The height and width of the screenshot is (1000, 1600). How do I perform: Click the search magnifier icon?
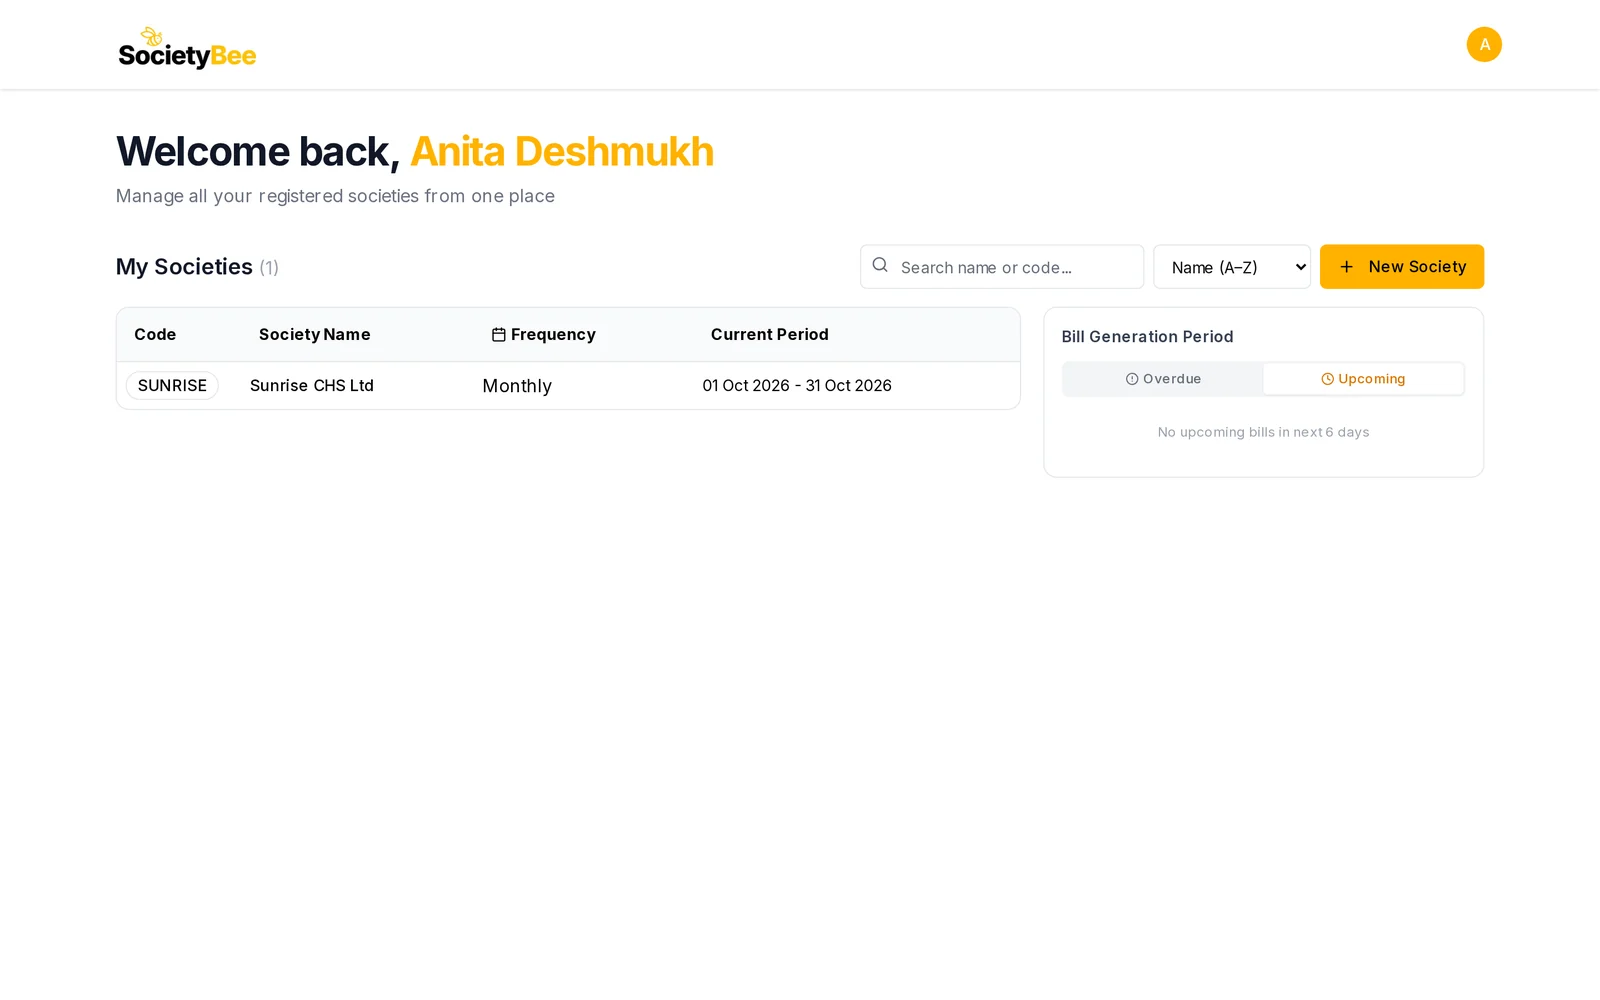[880, 265]
